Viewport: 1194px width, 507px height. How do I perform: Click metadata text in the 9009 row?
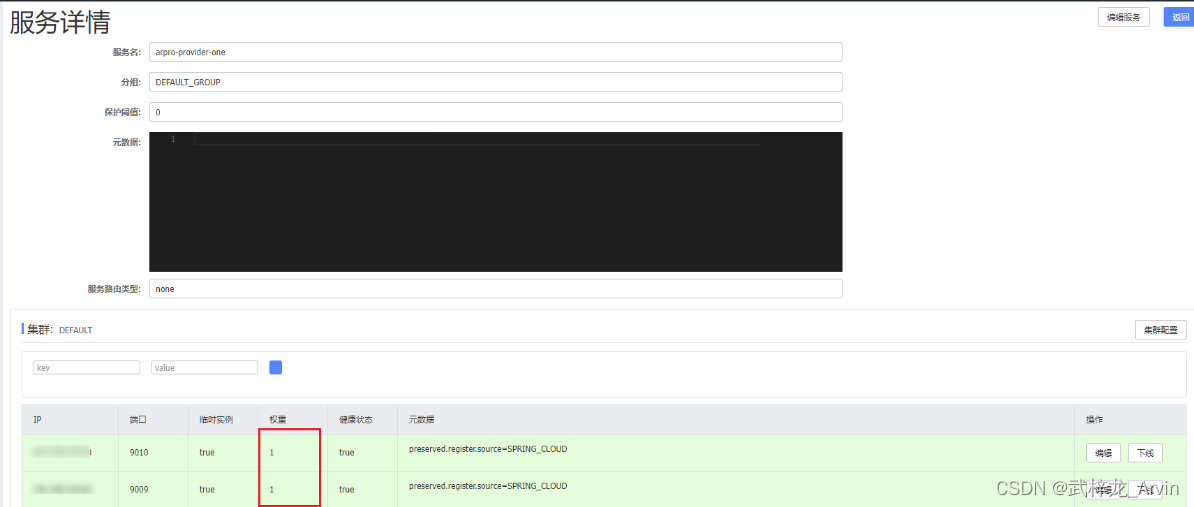click(x=488, y=486)
